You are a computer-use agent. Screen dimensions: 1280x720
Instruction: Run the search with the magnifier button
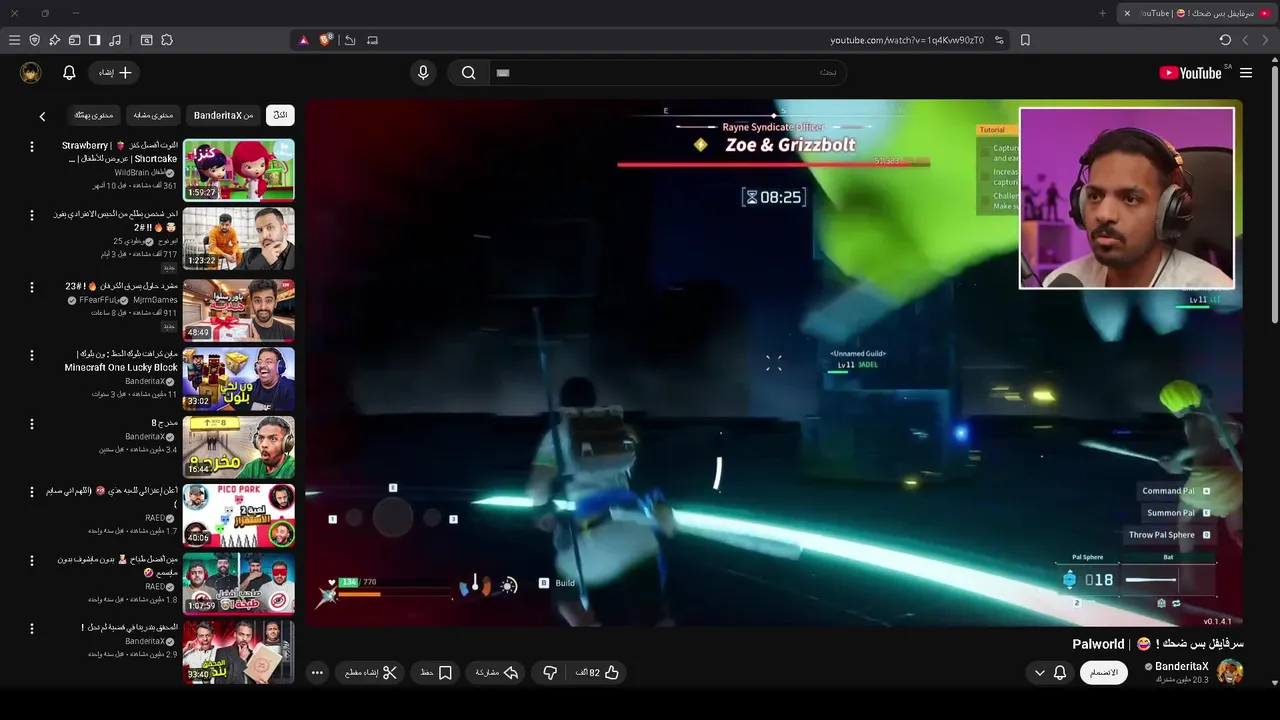point(468,72)
